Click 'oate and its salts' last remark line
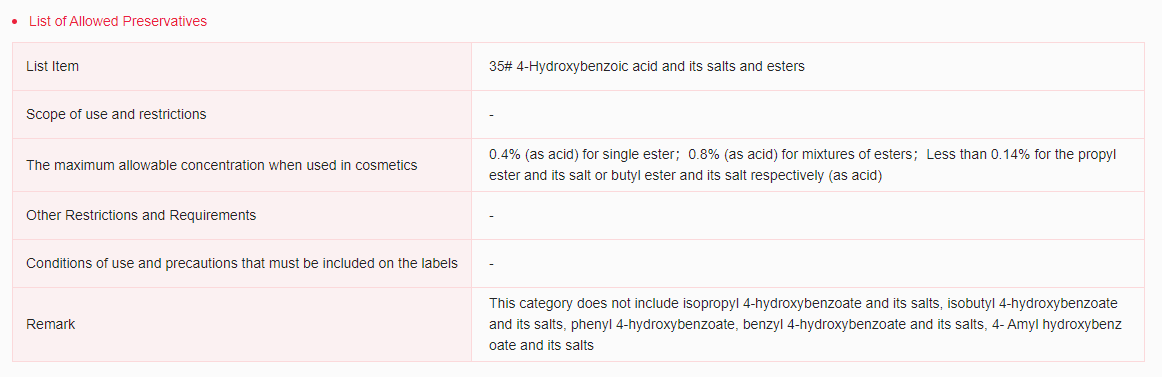Viewport: 1162px width, 377px height. tap(541, 346)
